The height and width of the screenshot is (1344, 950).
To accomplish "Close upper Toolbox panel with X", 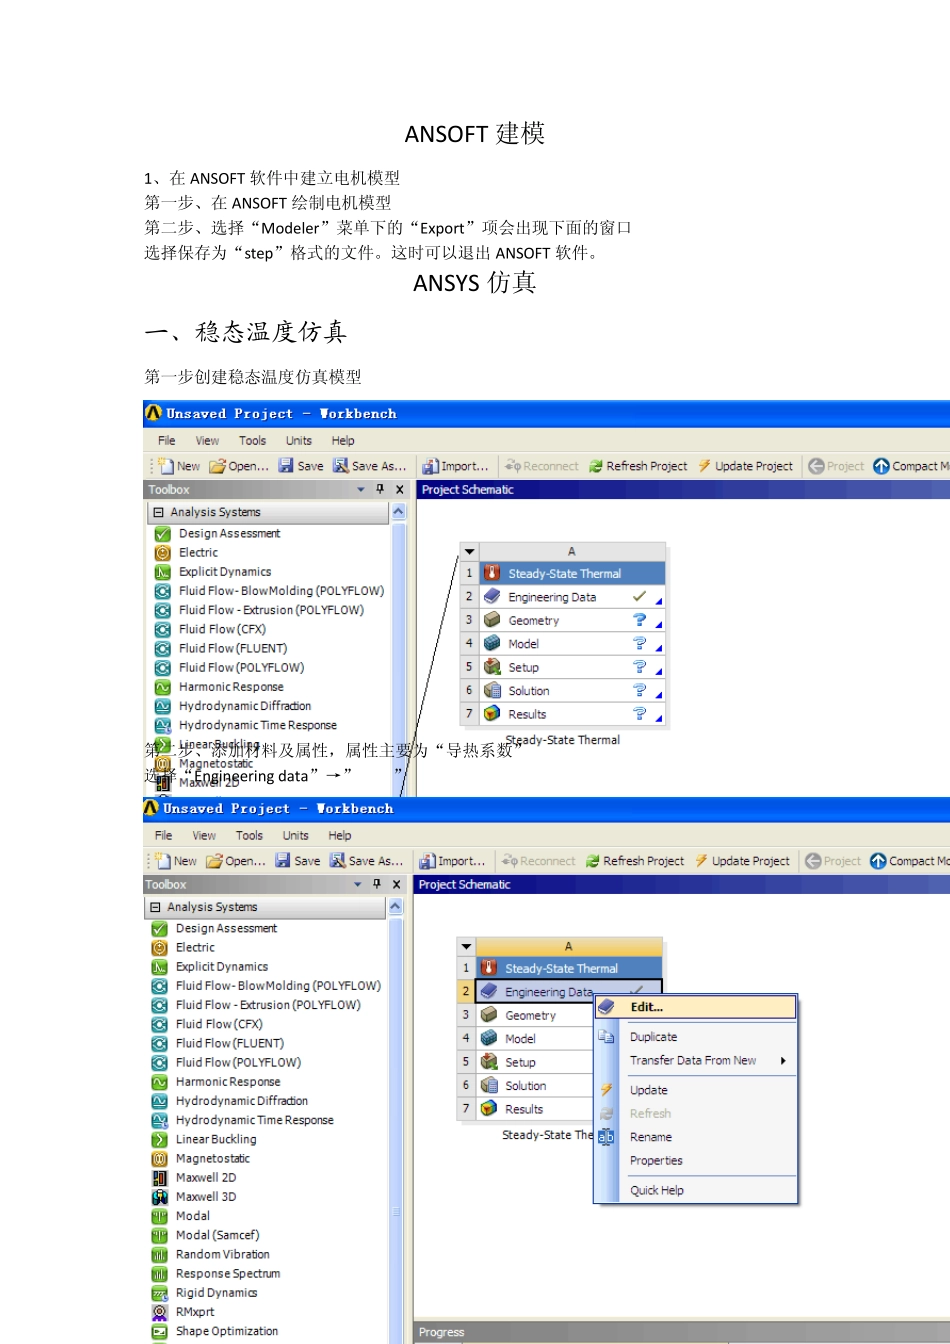I will tap(400, 489).
